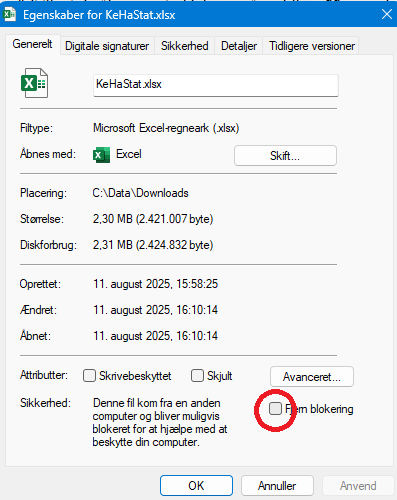The image size is (397, 500).
Task: Click the Annuller button
Action: tap(277, 486)
